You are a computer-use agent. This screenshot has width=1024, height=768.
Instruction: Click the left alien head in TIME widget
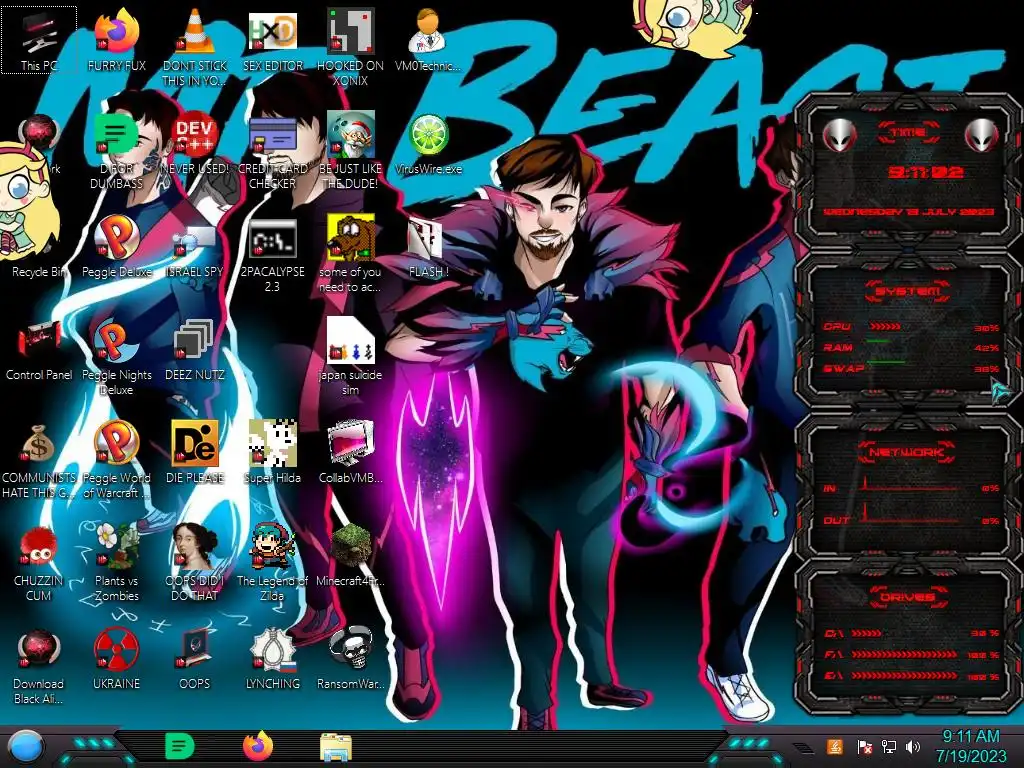840,136
